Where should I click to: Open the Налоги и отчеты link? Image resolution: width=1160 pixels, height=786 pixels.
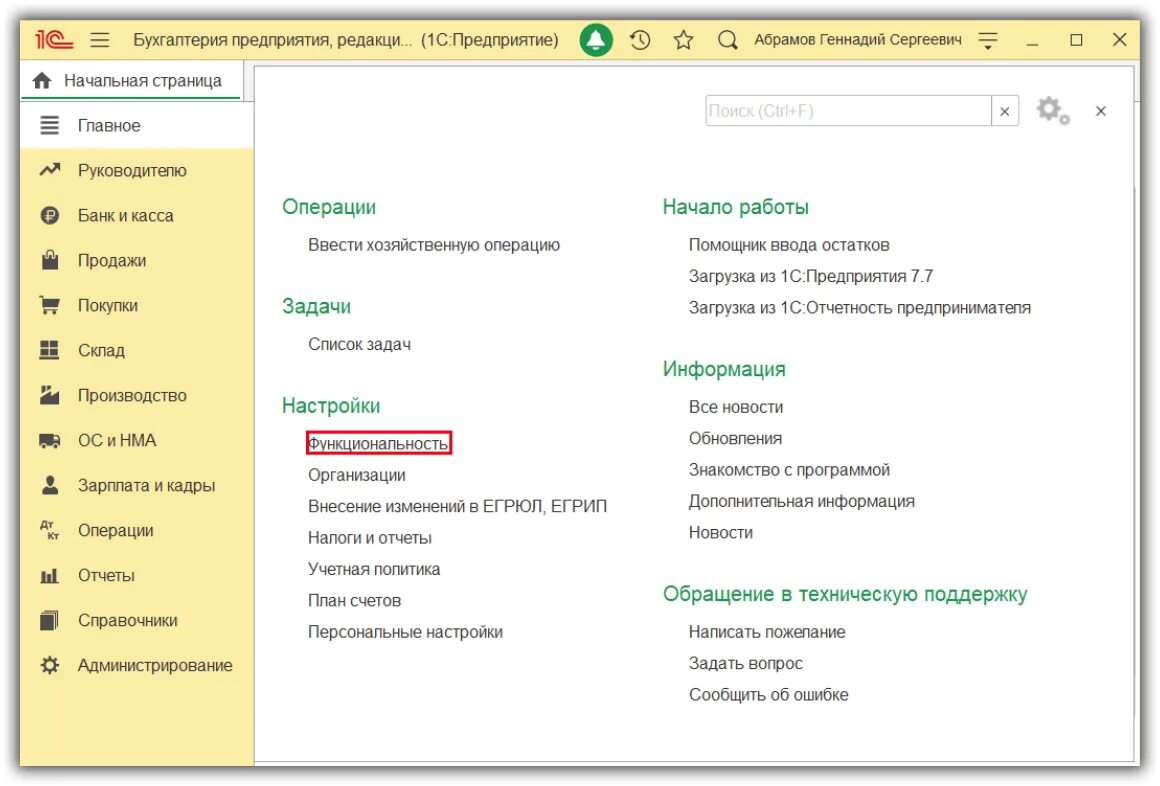point(369,538)
